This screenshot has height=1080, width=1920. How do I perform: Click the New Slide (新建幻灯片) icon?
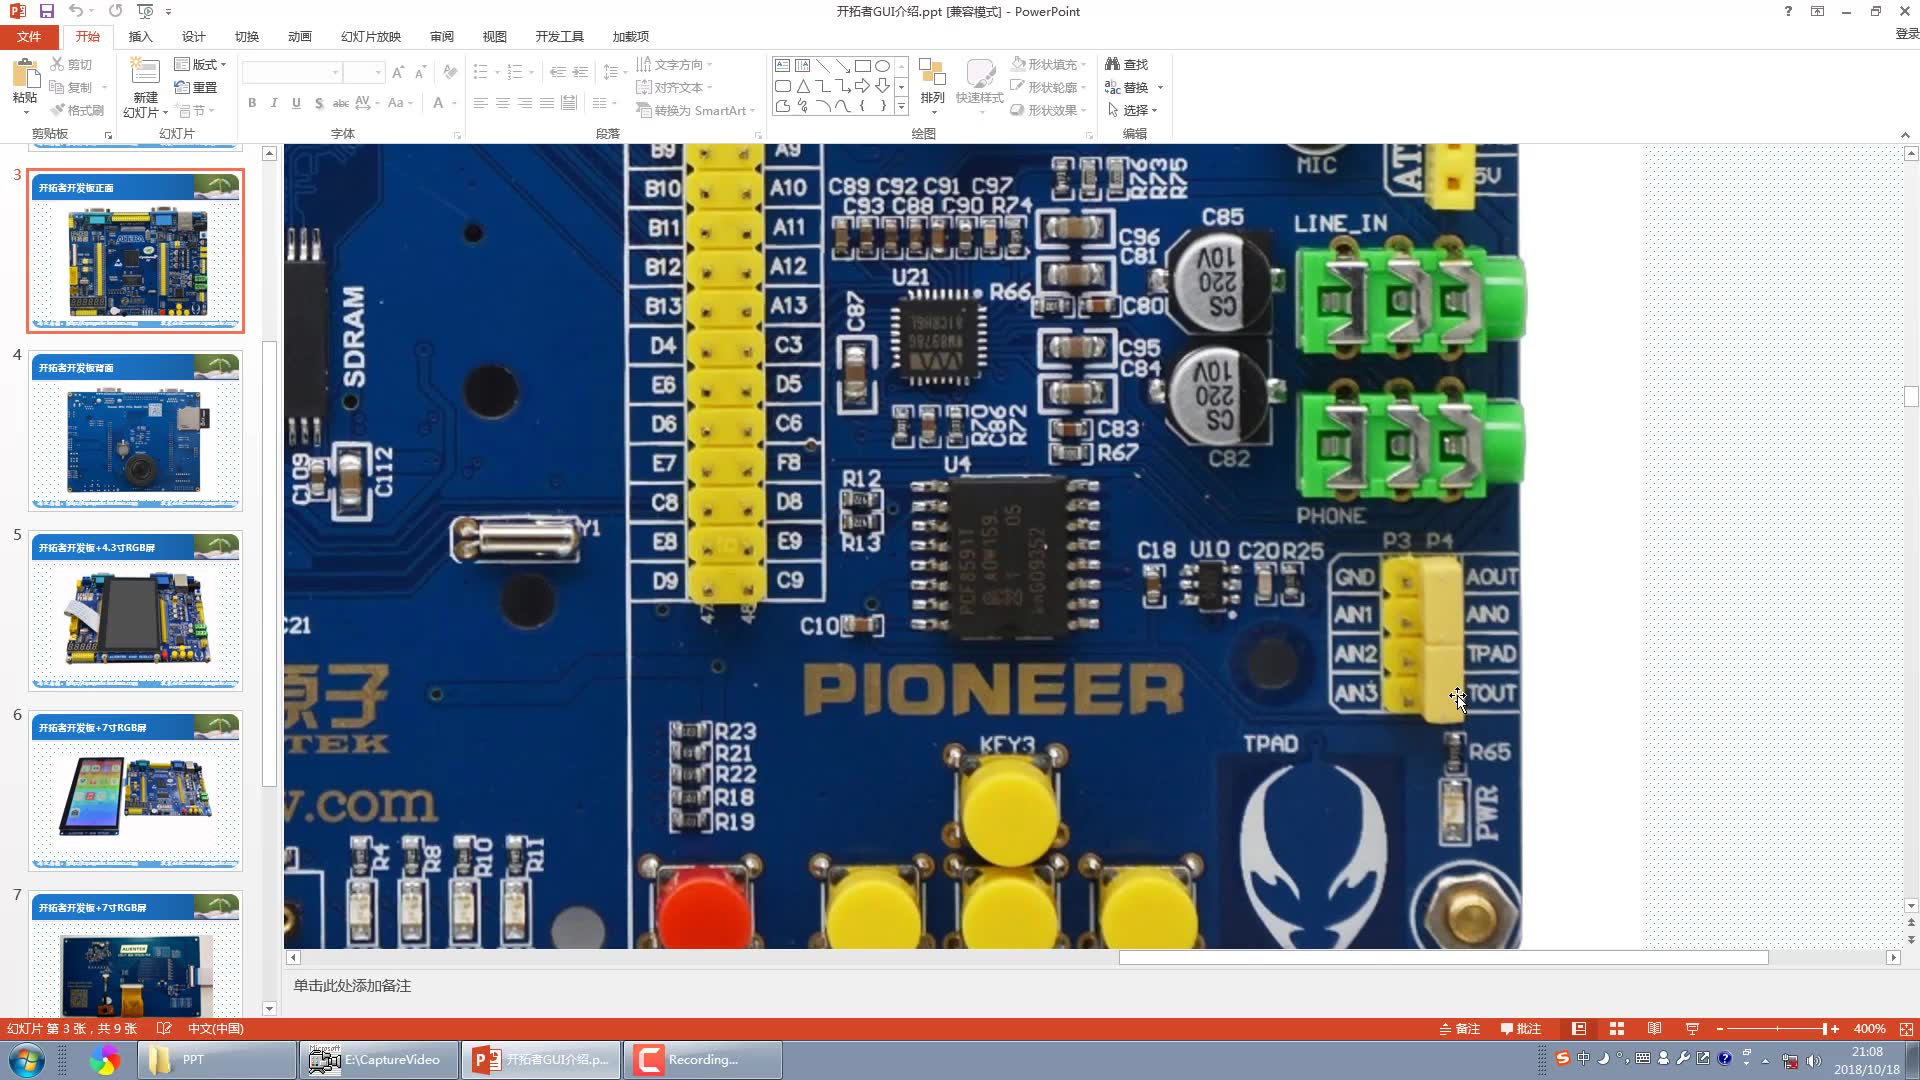145,72
